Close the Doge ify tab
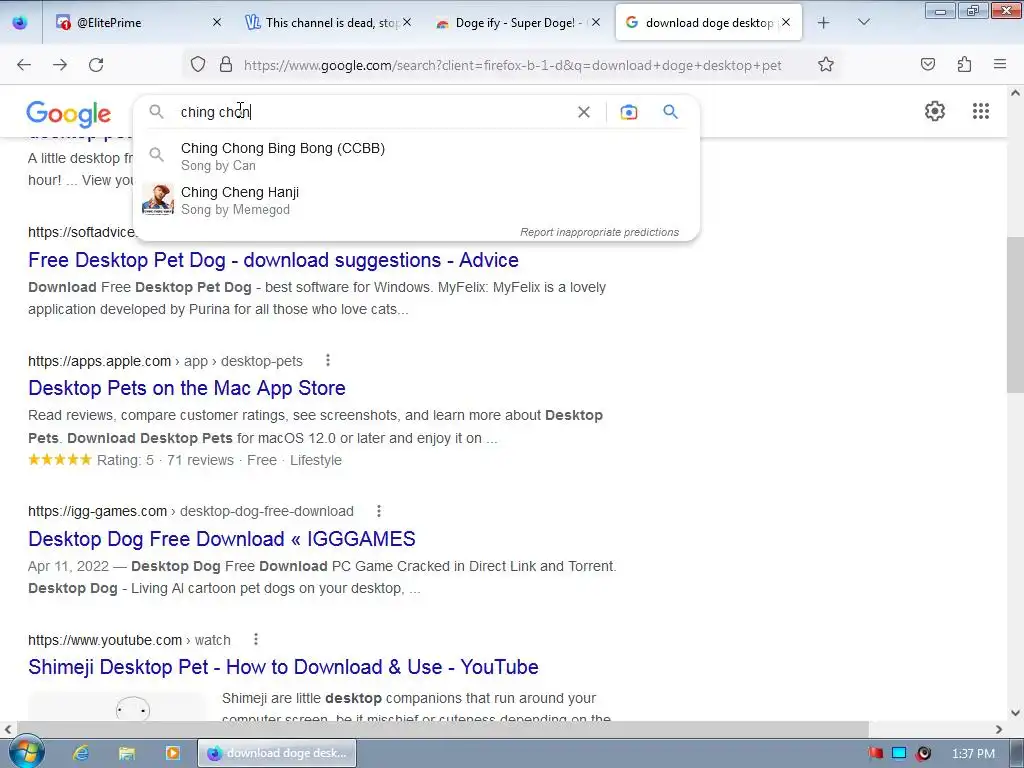The width and height of the screenshot is (1024, 768). coord(596,22)
